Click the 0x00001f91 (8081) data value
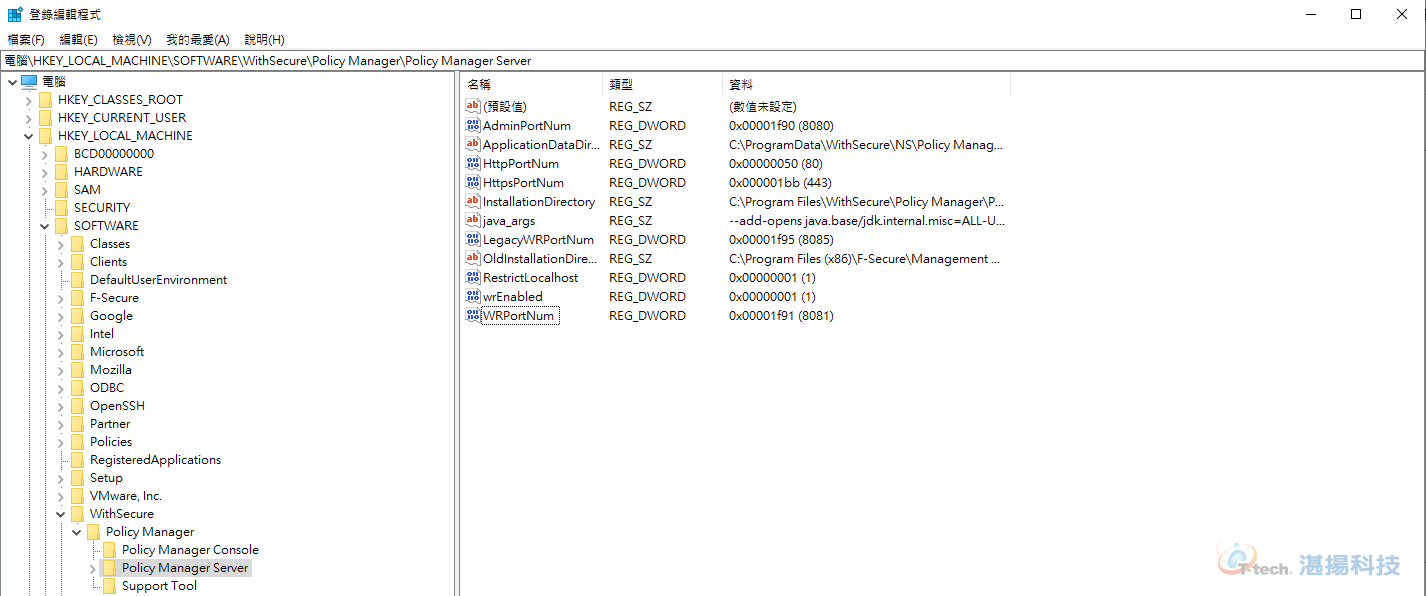This screenshot has height=596, width=1426. tap(781, 316)
